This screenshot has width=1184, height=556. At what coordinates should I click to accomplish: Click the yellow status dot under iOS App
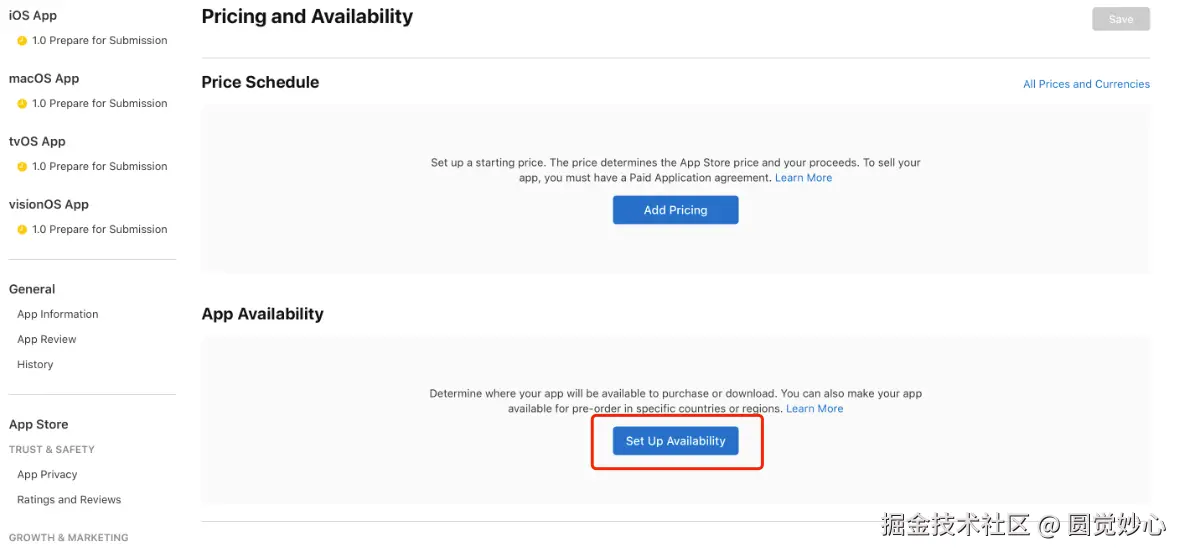(22, 41)
